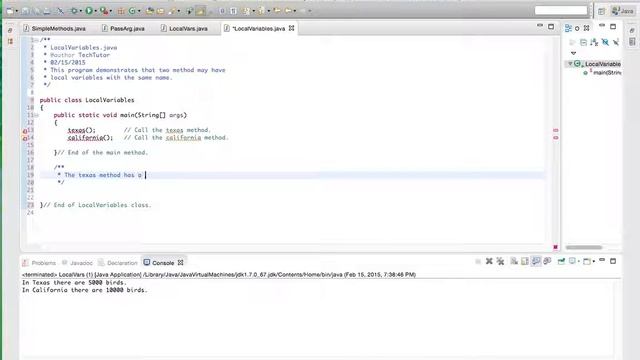640x360 pixels.
Task: Select LocalVariables class in Outline tree
Action: coord(598,64)
